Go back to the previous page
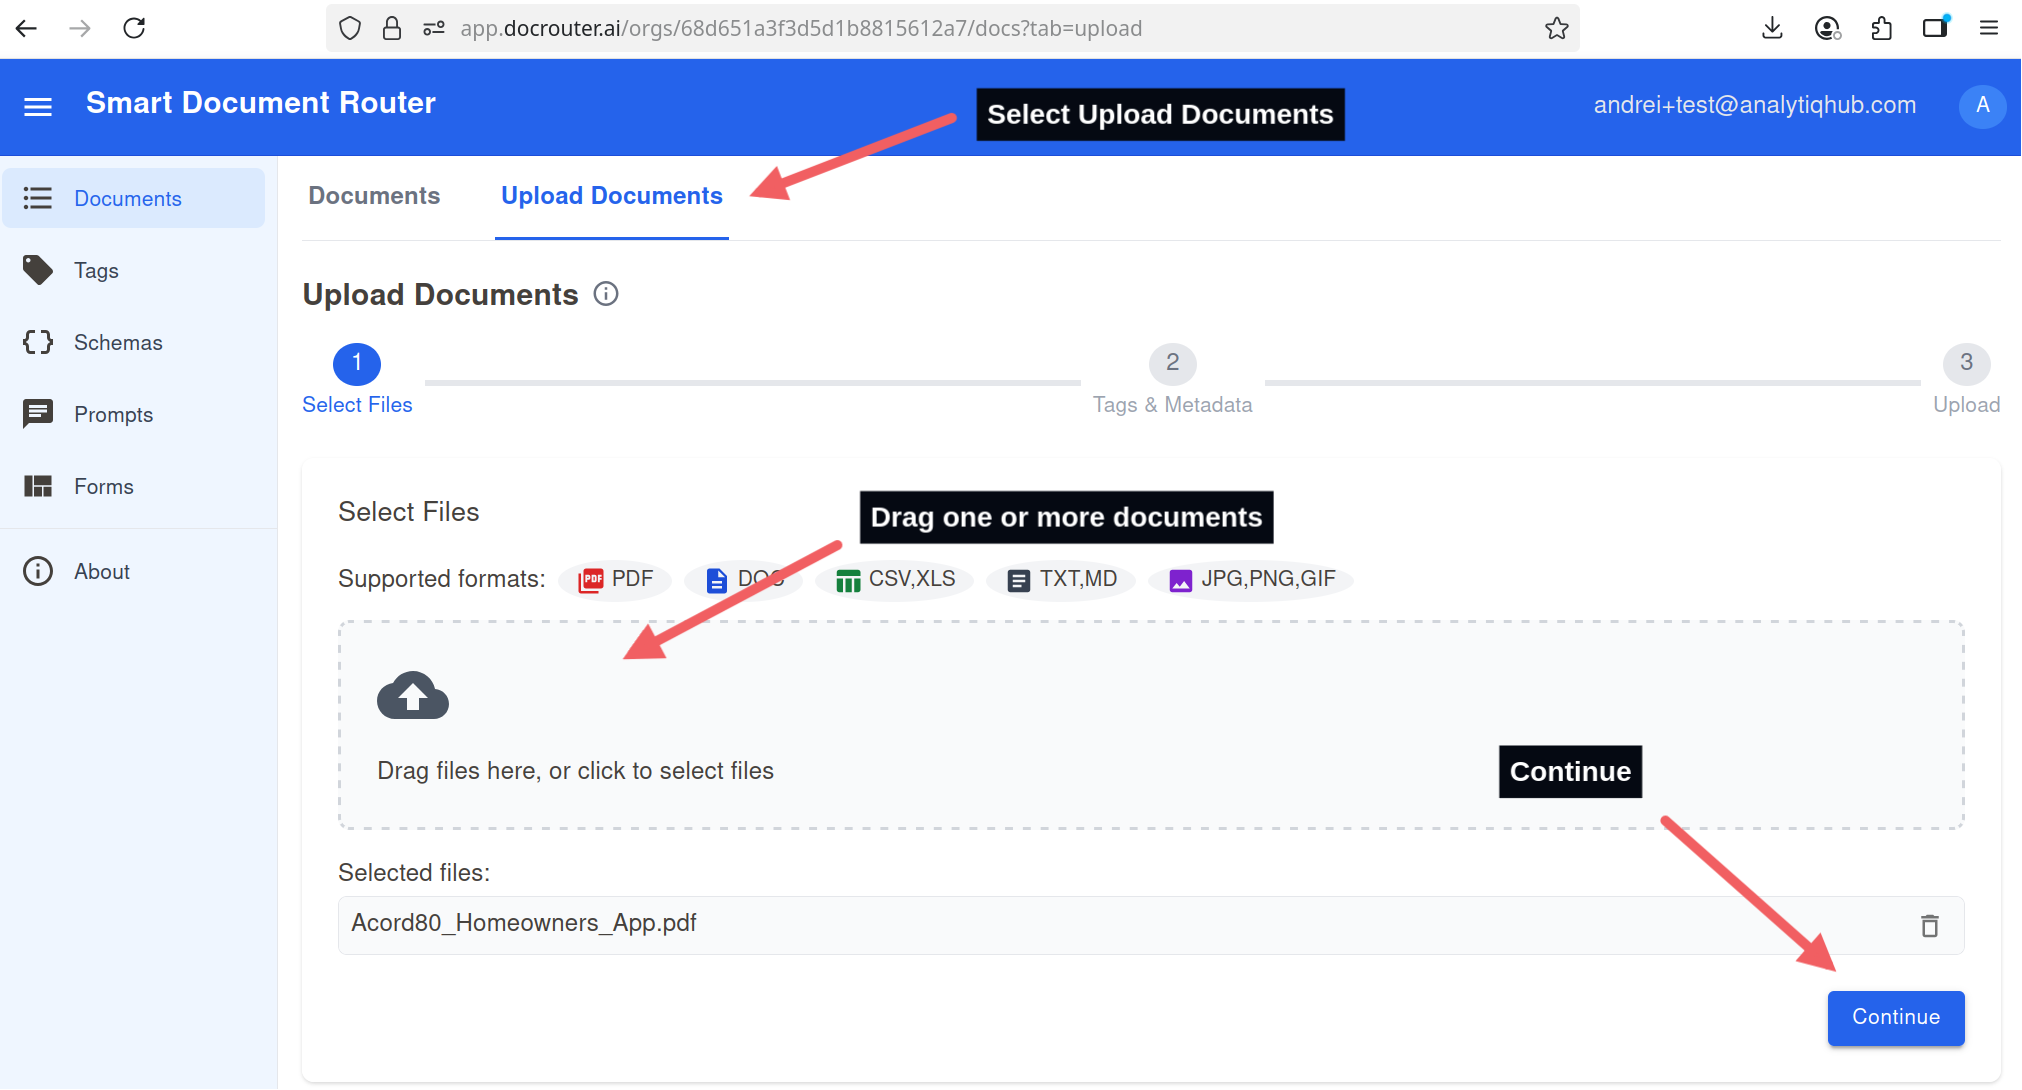This screenshot has height=1090, width=2022. 27,28
